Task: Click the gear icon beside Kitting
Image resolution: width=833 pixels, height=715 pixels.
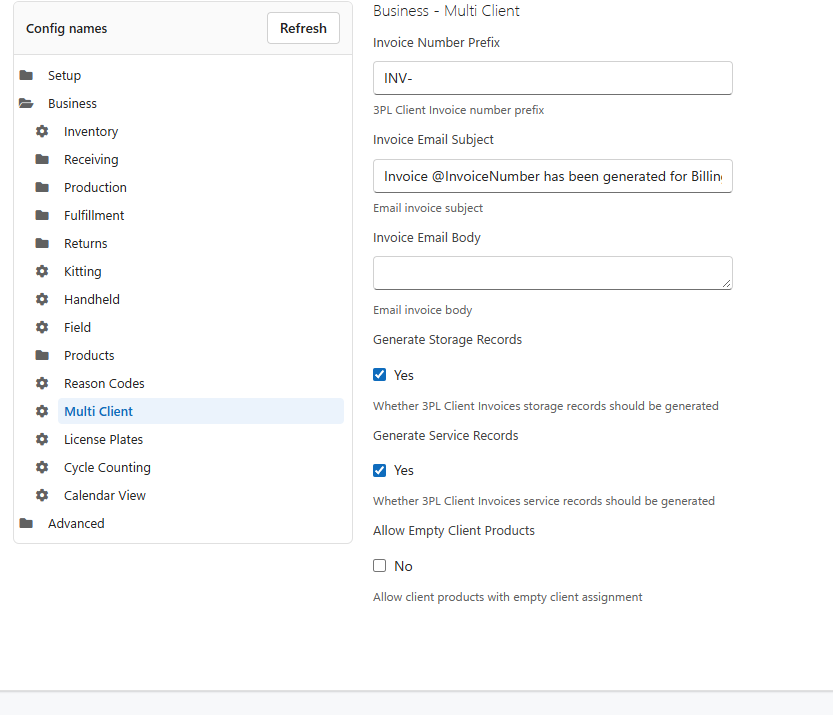Action: pyautogui.click(x=42, y=271)
